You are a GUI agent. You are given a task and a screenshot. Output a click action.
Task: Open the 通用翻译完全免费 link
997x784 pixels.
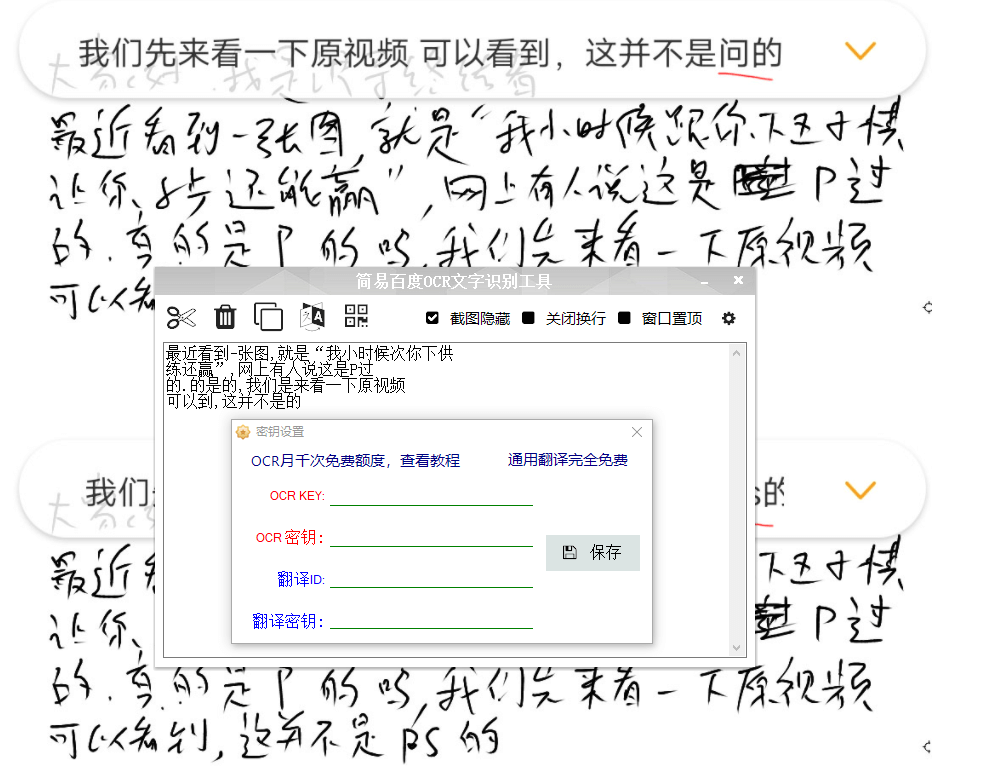coord(567,460)
